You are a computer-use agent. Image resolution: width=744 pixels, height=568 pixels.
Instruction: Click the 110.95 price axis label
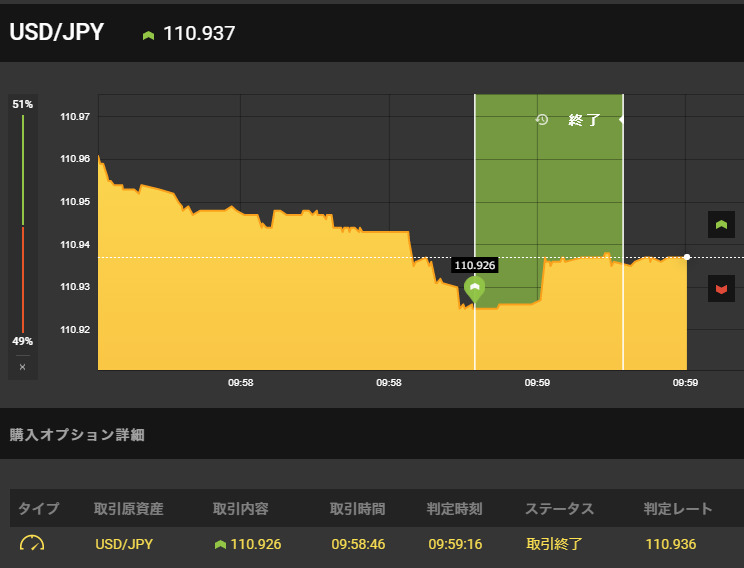(75, 202)
